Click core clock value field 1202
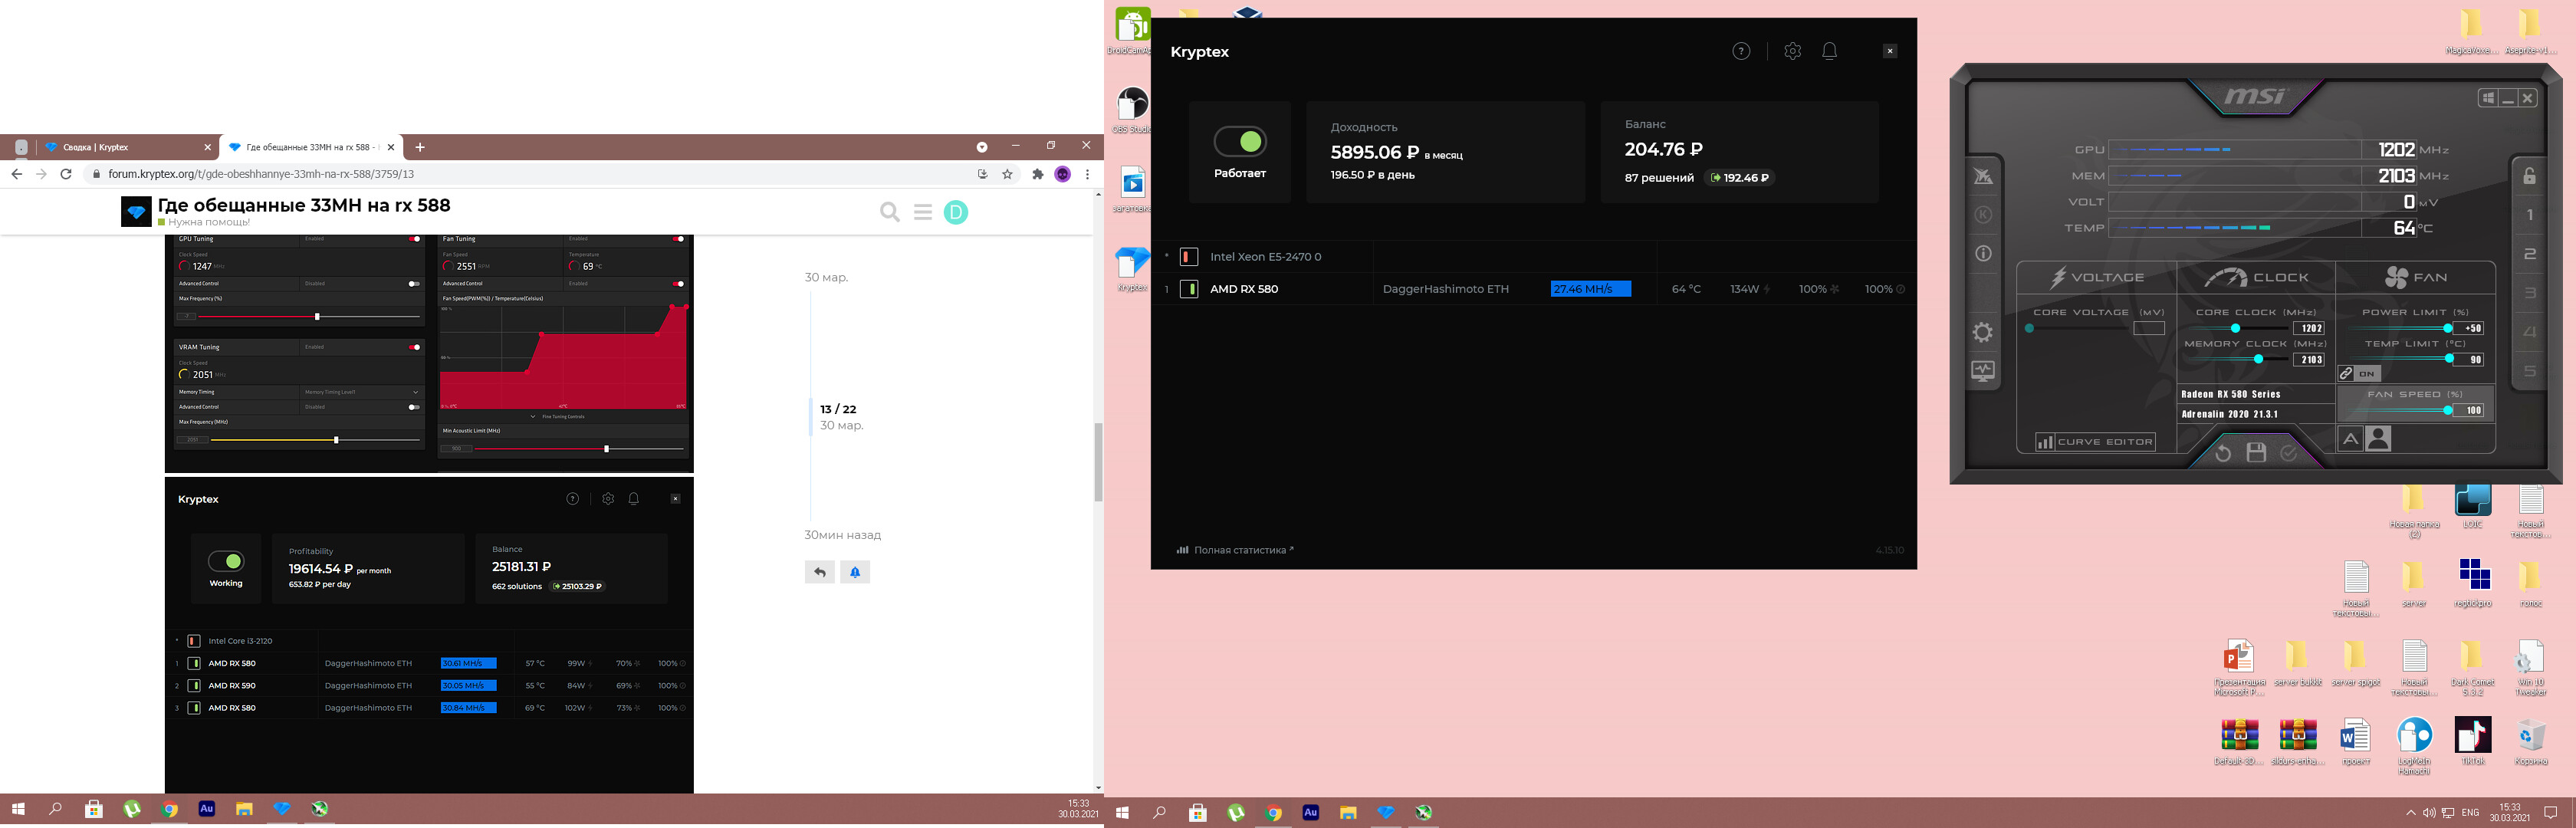 (x=2308, y=328)
